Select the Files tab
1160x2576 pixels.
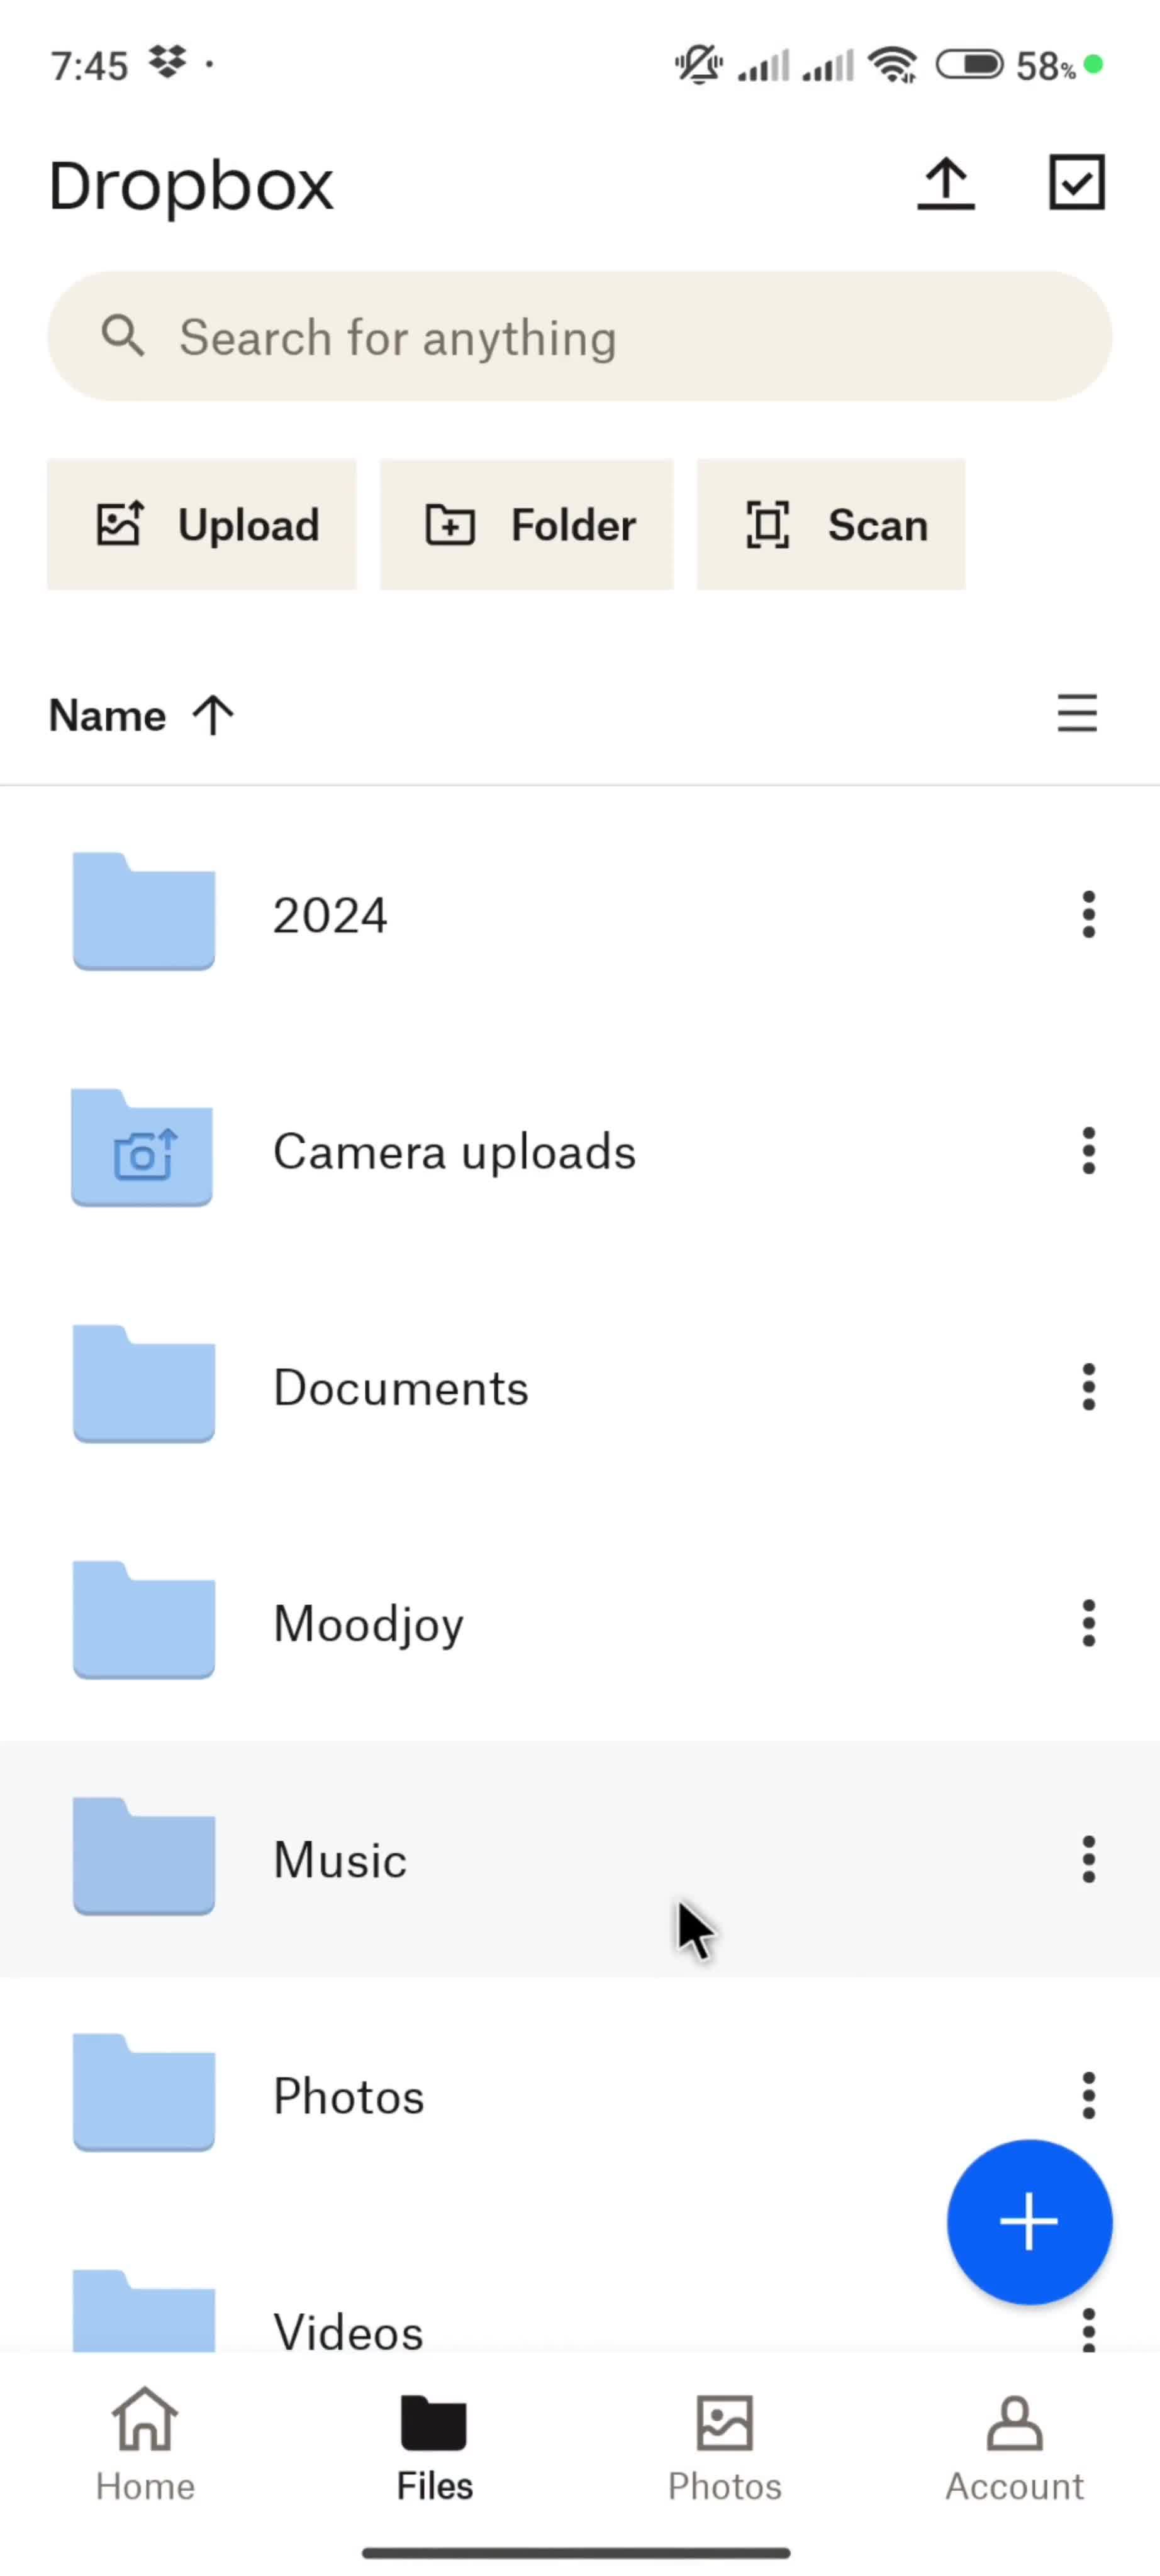[x=434, y=2447]
